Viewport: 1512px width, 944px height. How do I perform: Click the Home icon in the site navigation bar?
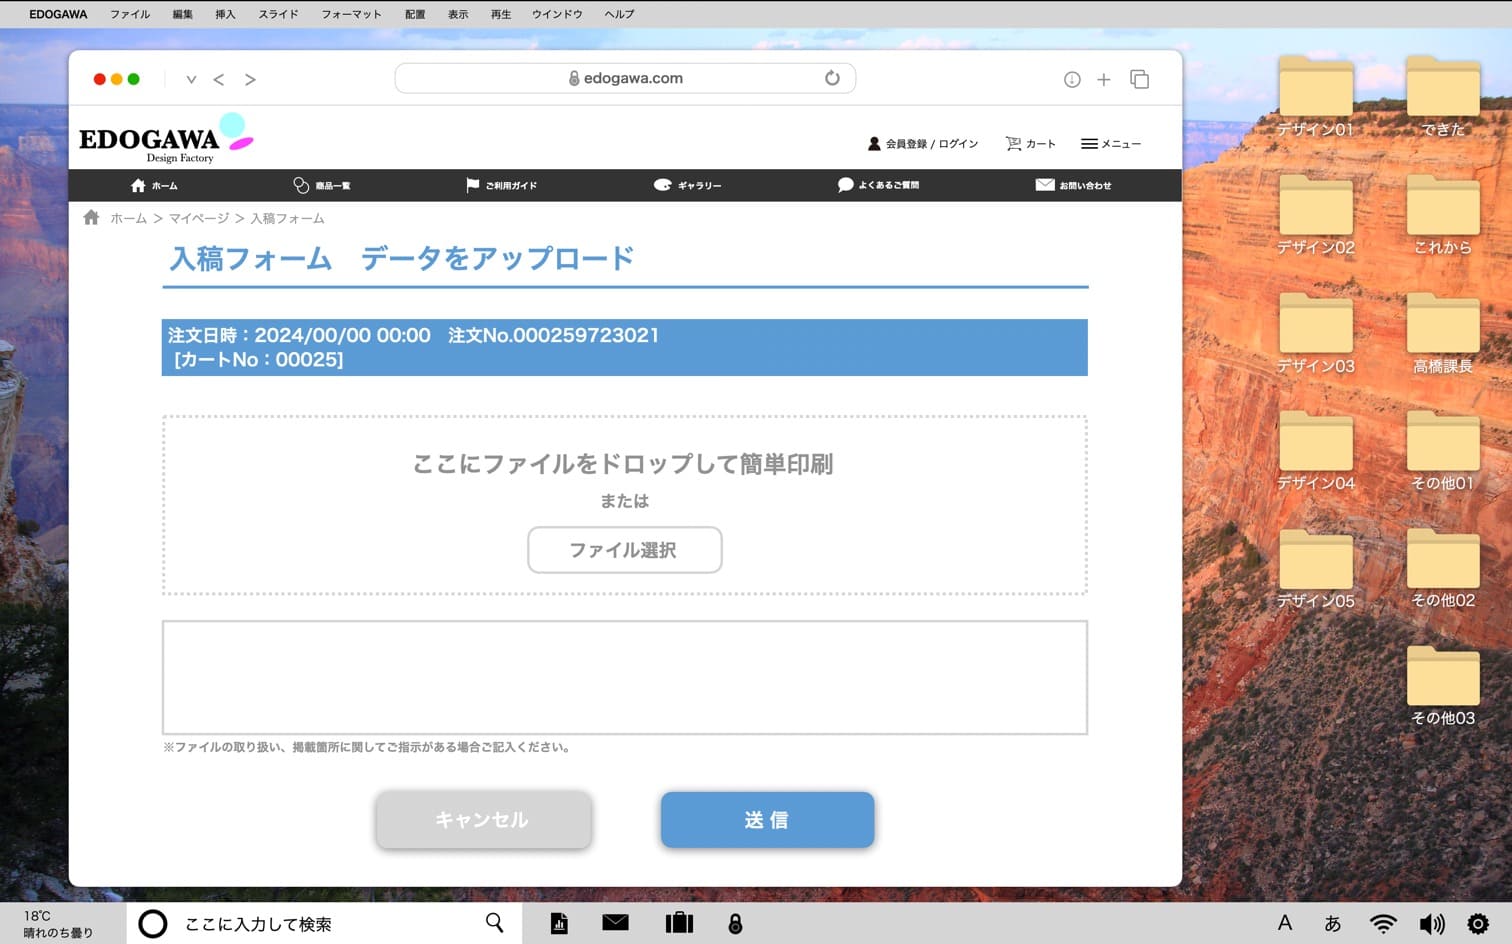point(138,185)
